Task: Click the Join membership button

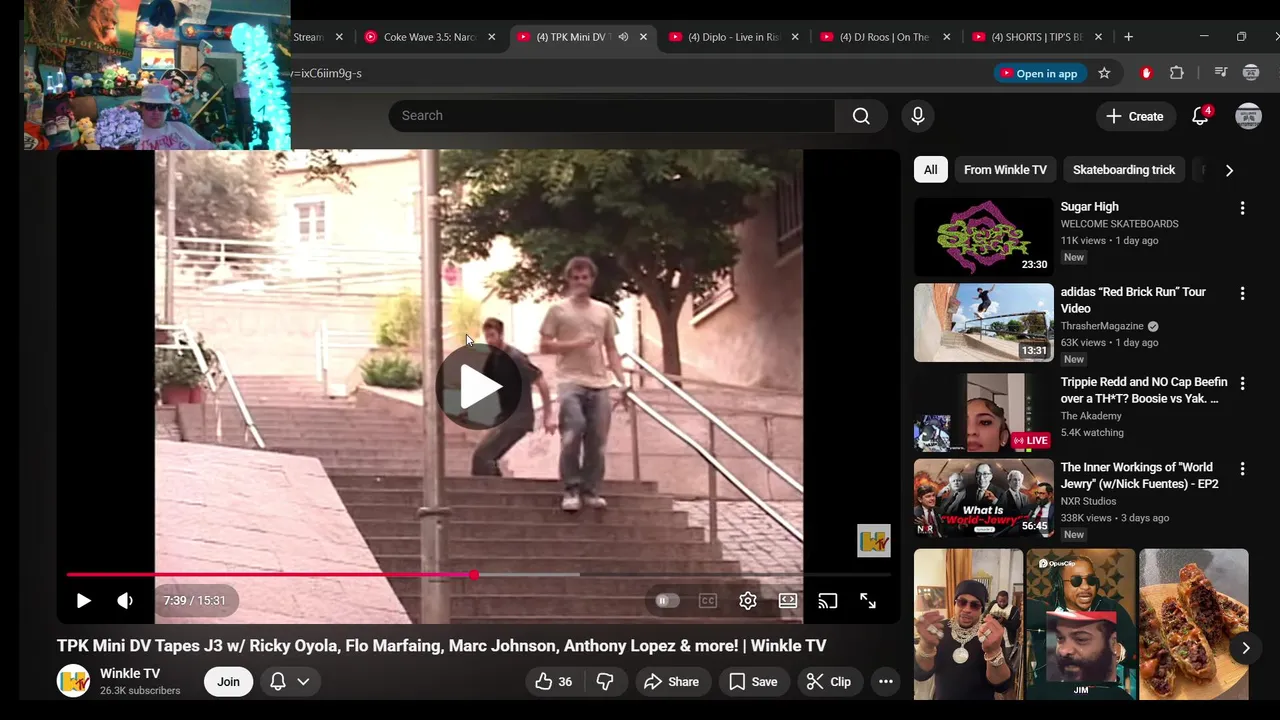Action: [229, 682]
